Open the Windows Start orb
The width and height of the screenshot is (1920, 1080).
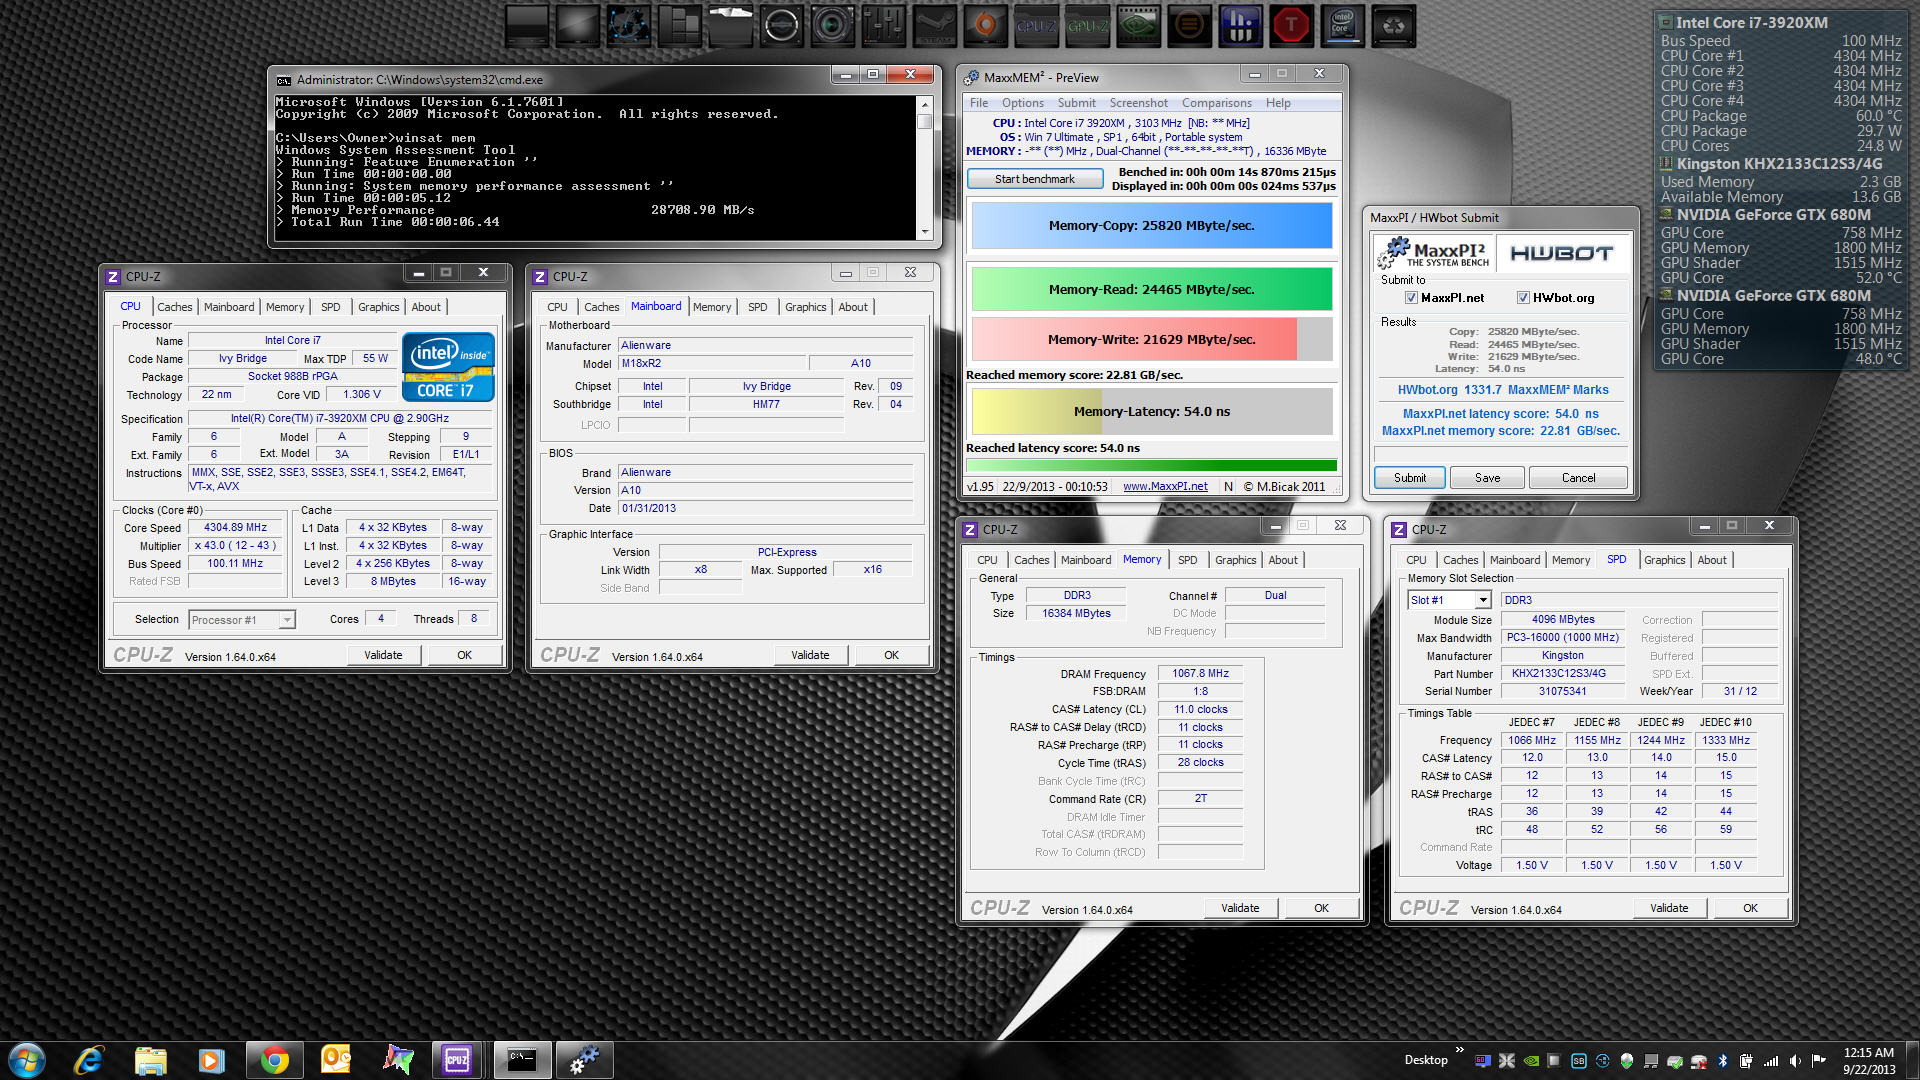[27, 1060]
